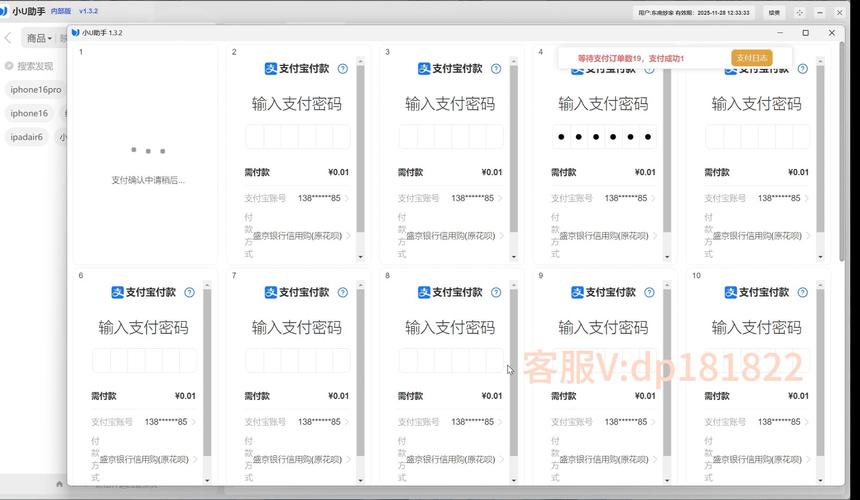
Task: Click account 138******85 in panel 9
Action: click(x=626, y=422)
